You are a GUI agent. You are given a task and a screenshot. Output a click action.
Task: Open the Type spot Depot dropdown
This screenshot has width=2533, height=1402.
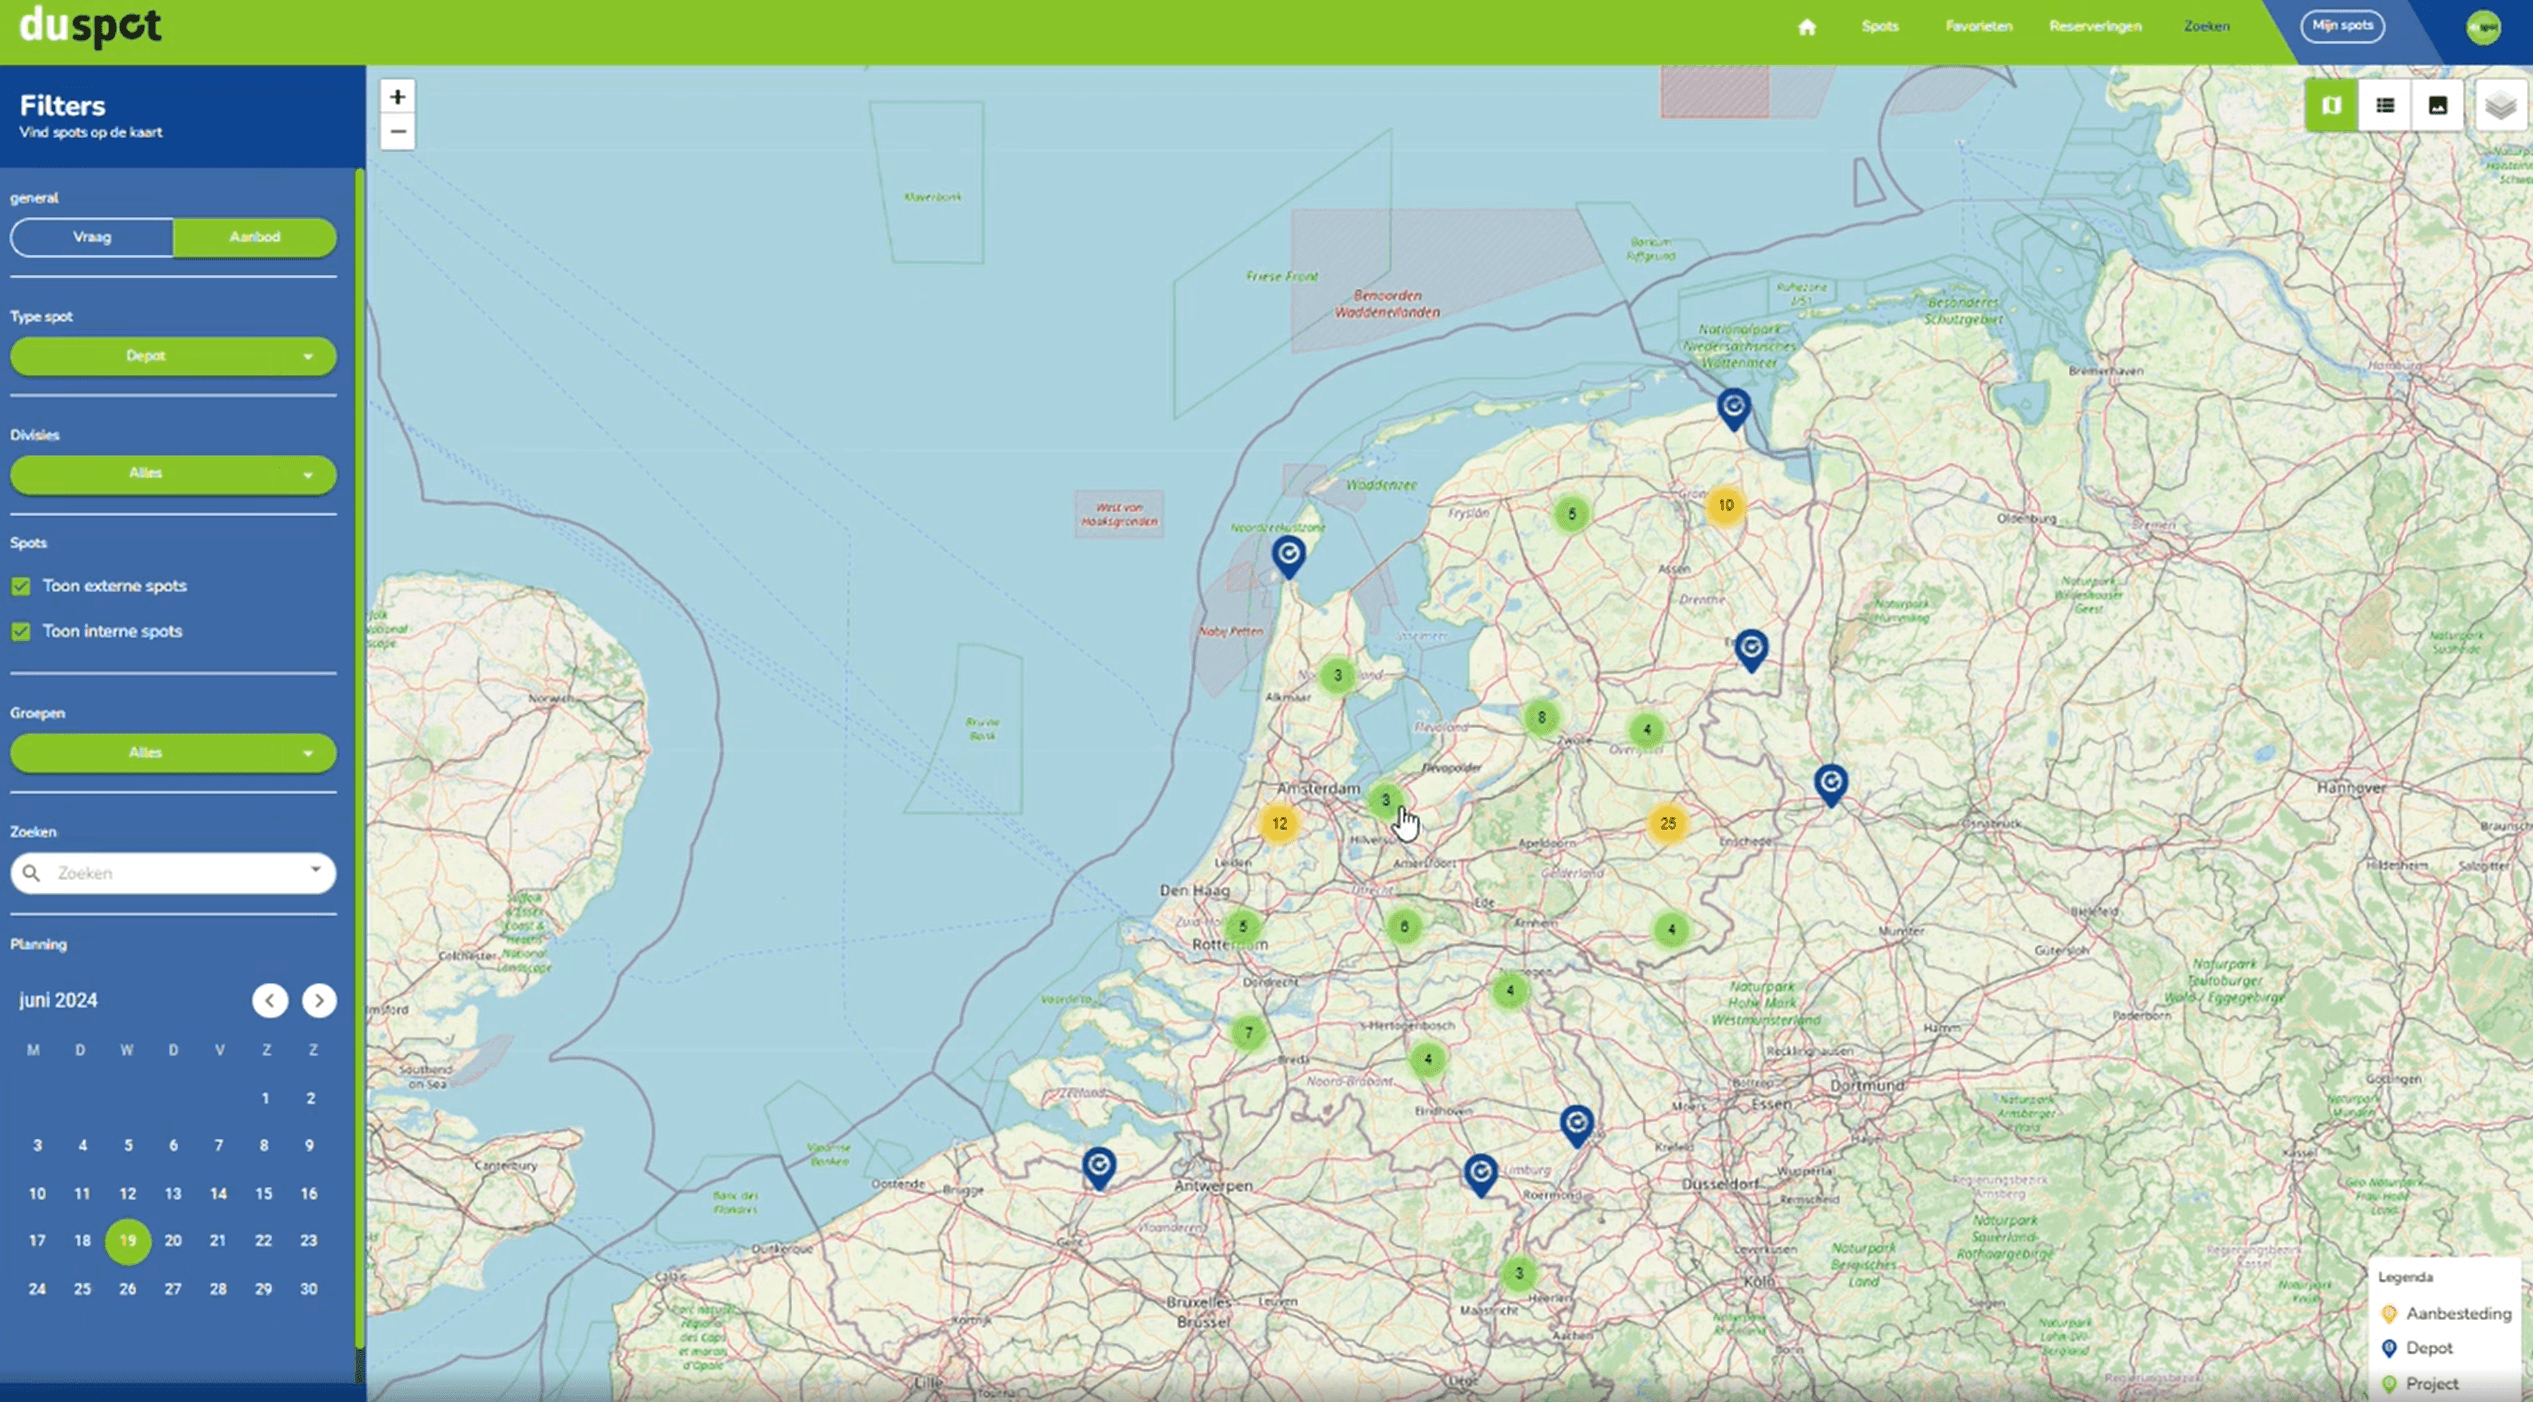pos(173,356)
